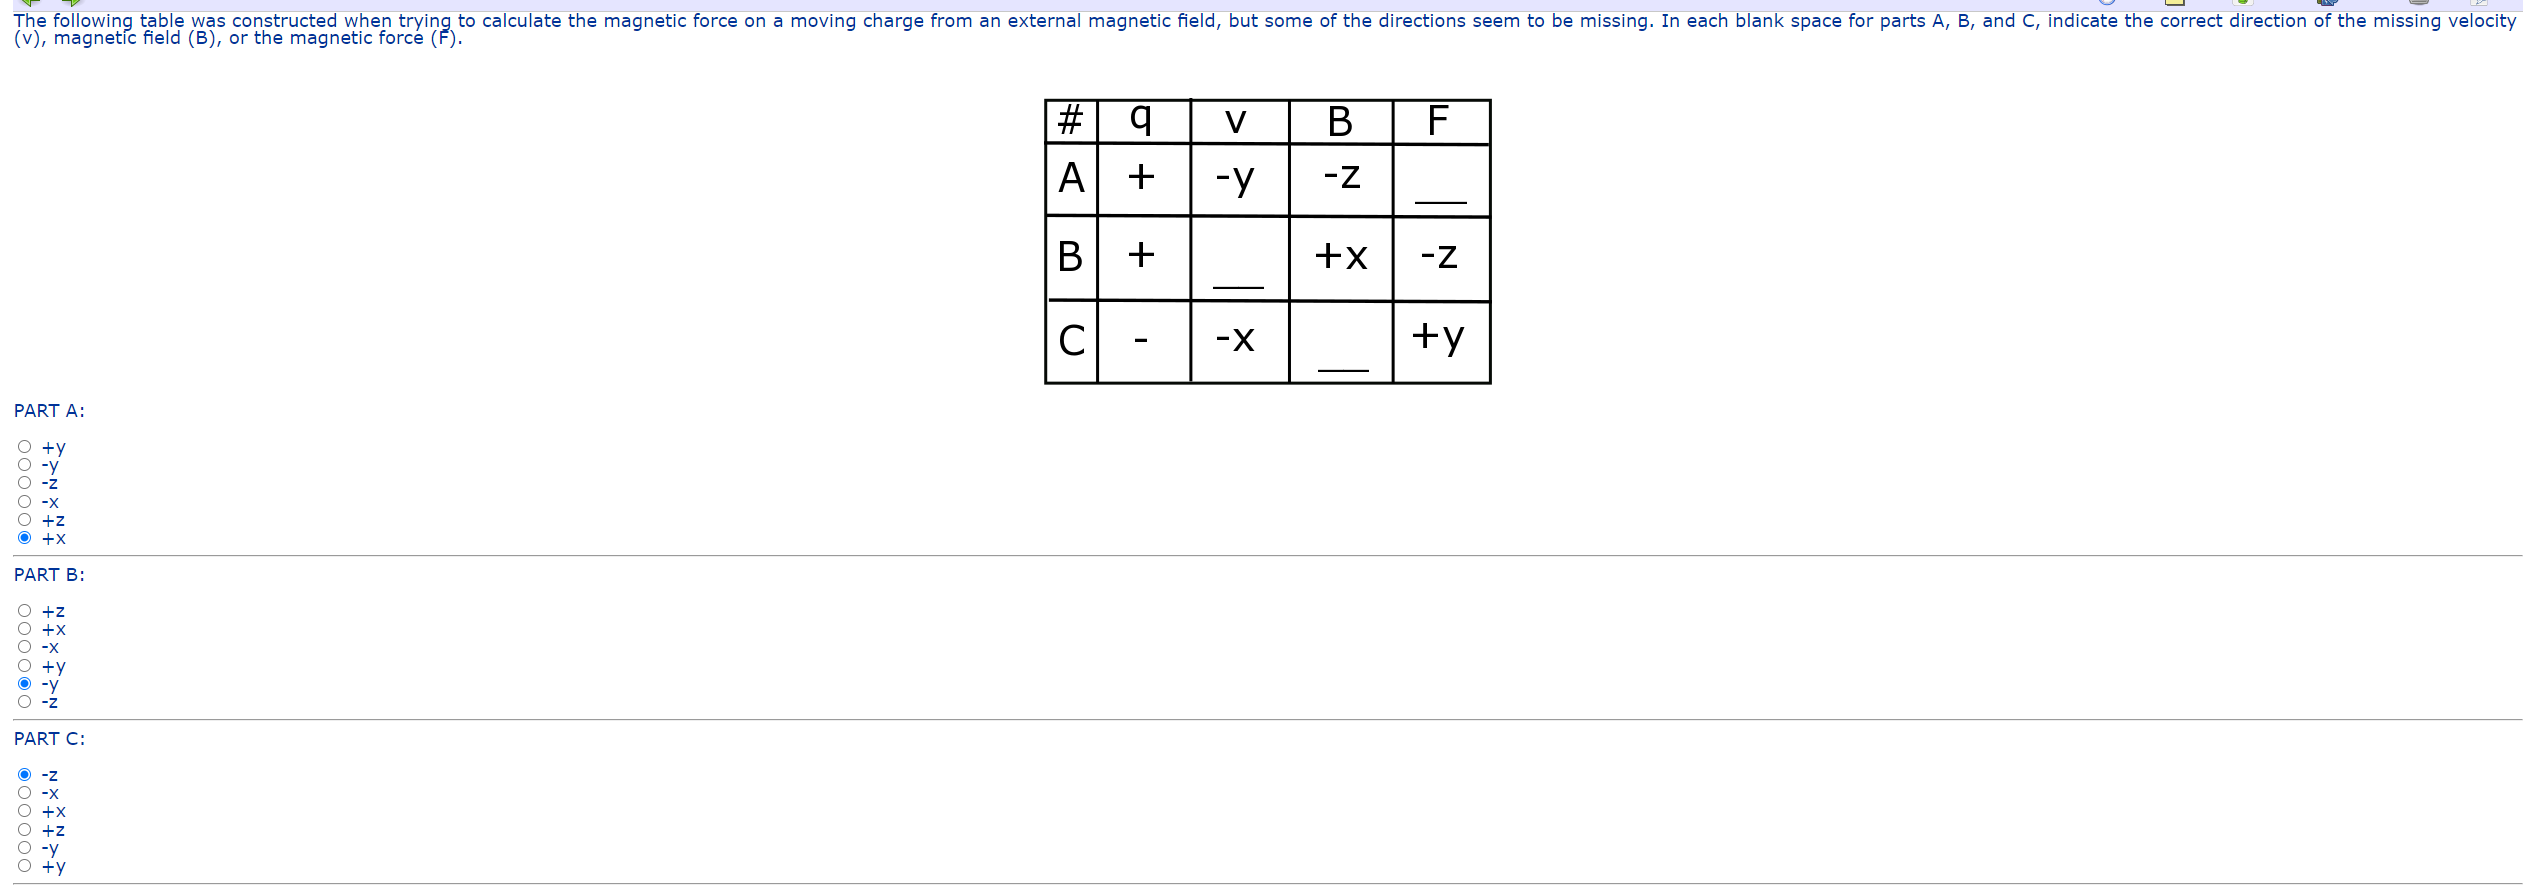Click the green back navigation arrow
This screenshot has width=2525, height=895.
(x=30, y=4)
